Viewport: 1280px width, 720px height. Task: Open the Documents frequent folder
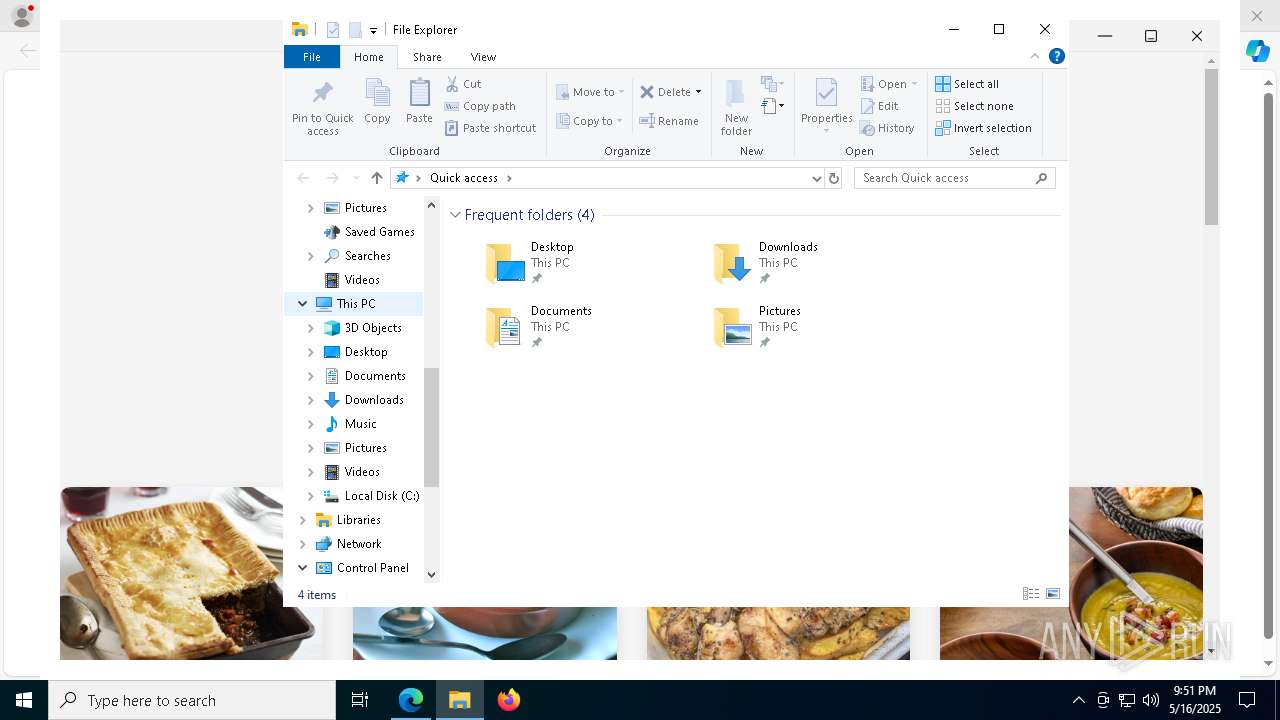click(540, 327)
